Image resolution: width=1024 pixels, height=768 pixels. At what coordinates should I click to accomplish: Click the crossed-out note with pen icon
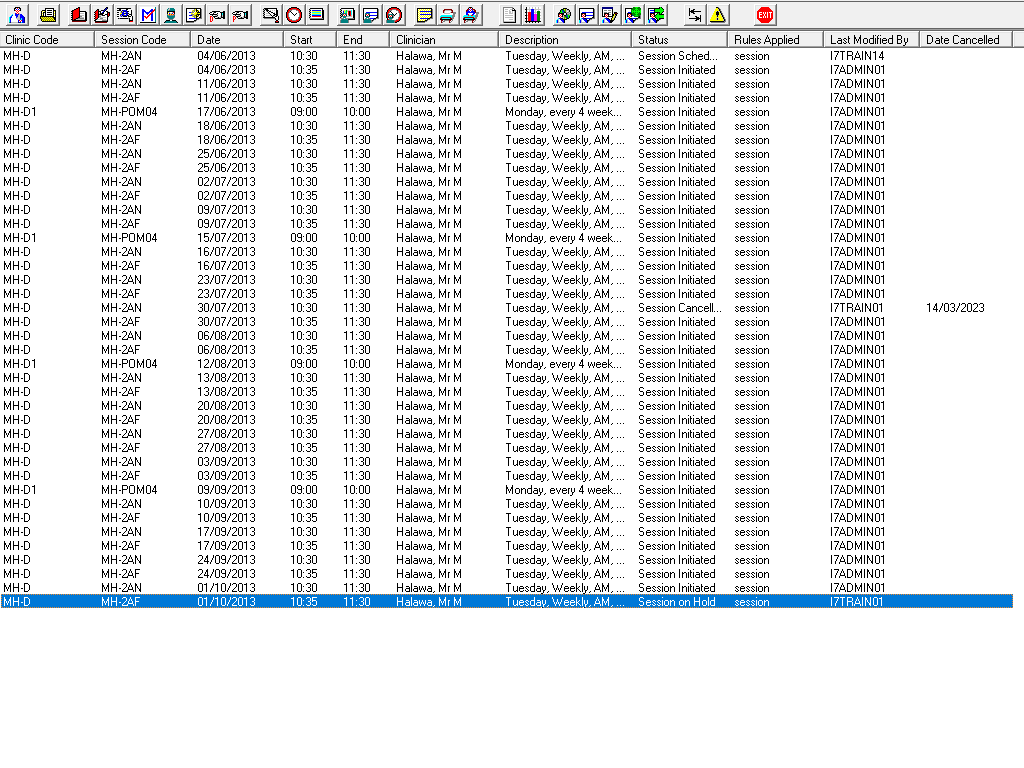[270, 14]
